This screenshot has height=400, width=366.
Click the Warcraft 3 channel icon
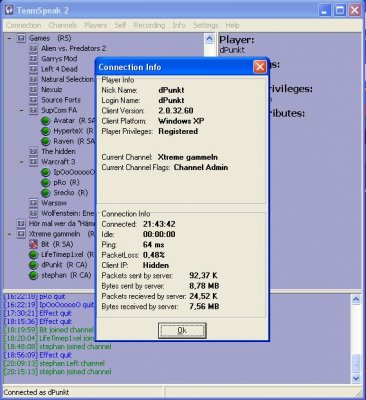(x=33, y=162)
